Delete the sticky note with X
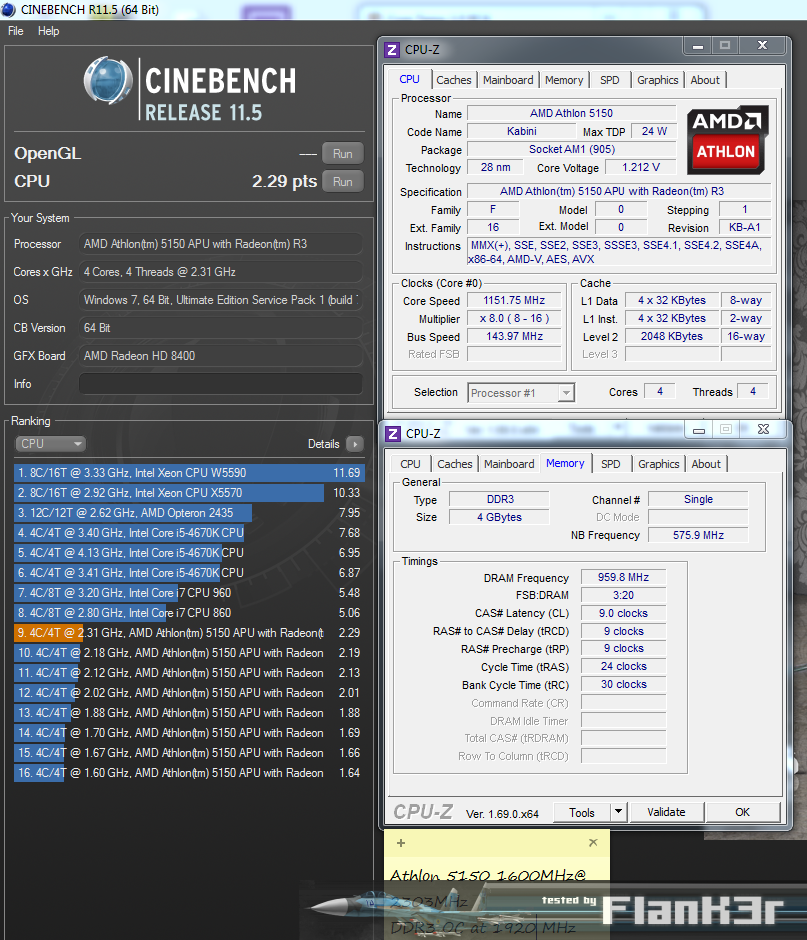 (x=593, y=842)
